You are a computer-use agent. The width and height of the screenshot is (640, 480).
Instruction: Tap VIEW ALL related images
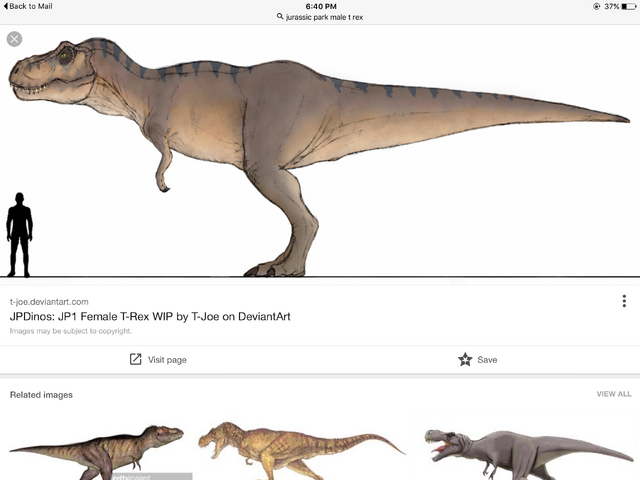613,394
